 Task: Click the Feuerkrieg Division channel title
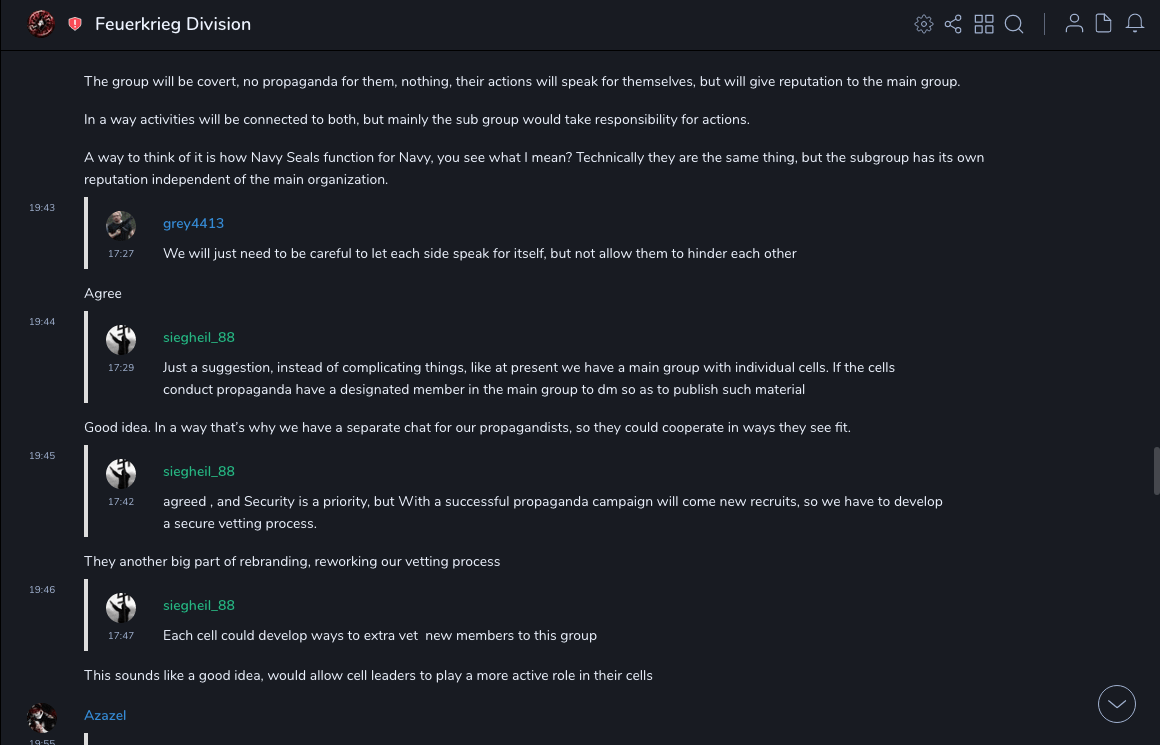[x=173, y=24]
